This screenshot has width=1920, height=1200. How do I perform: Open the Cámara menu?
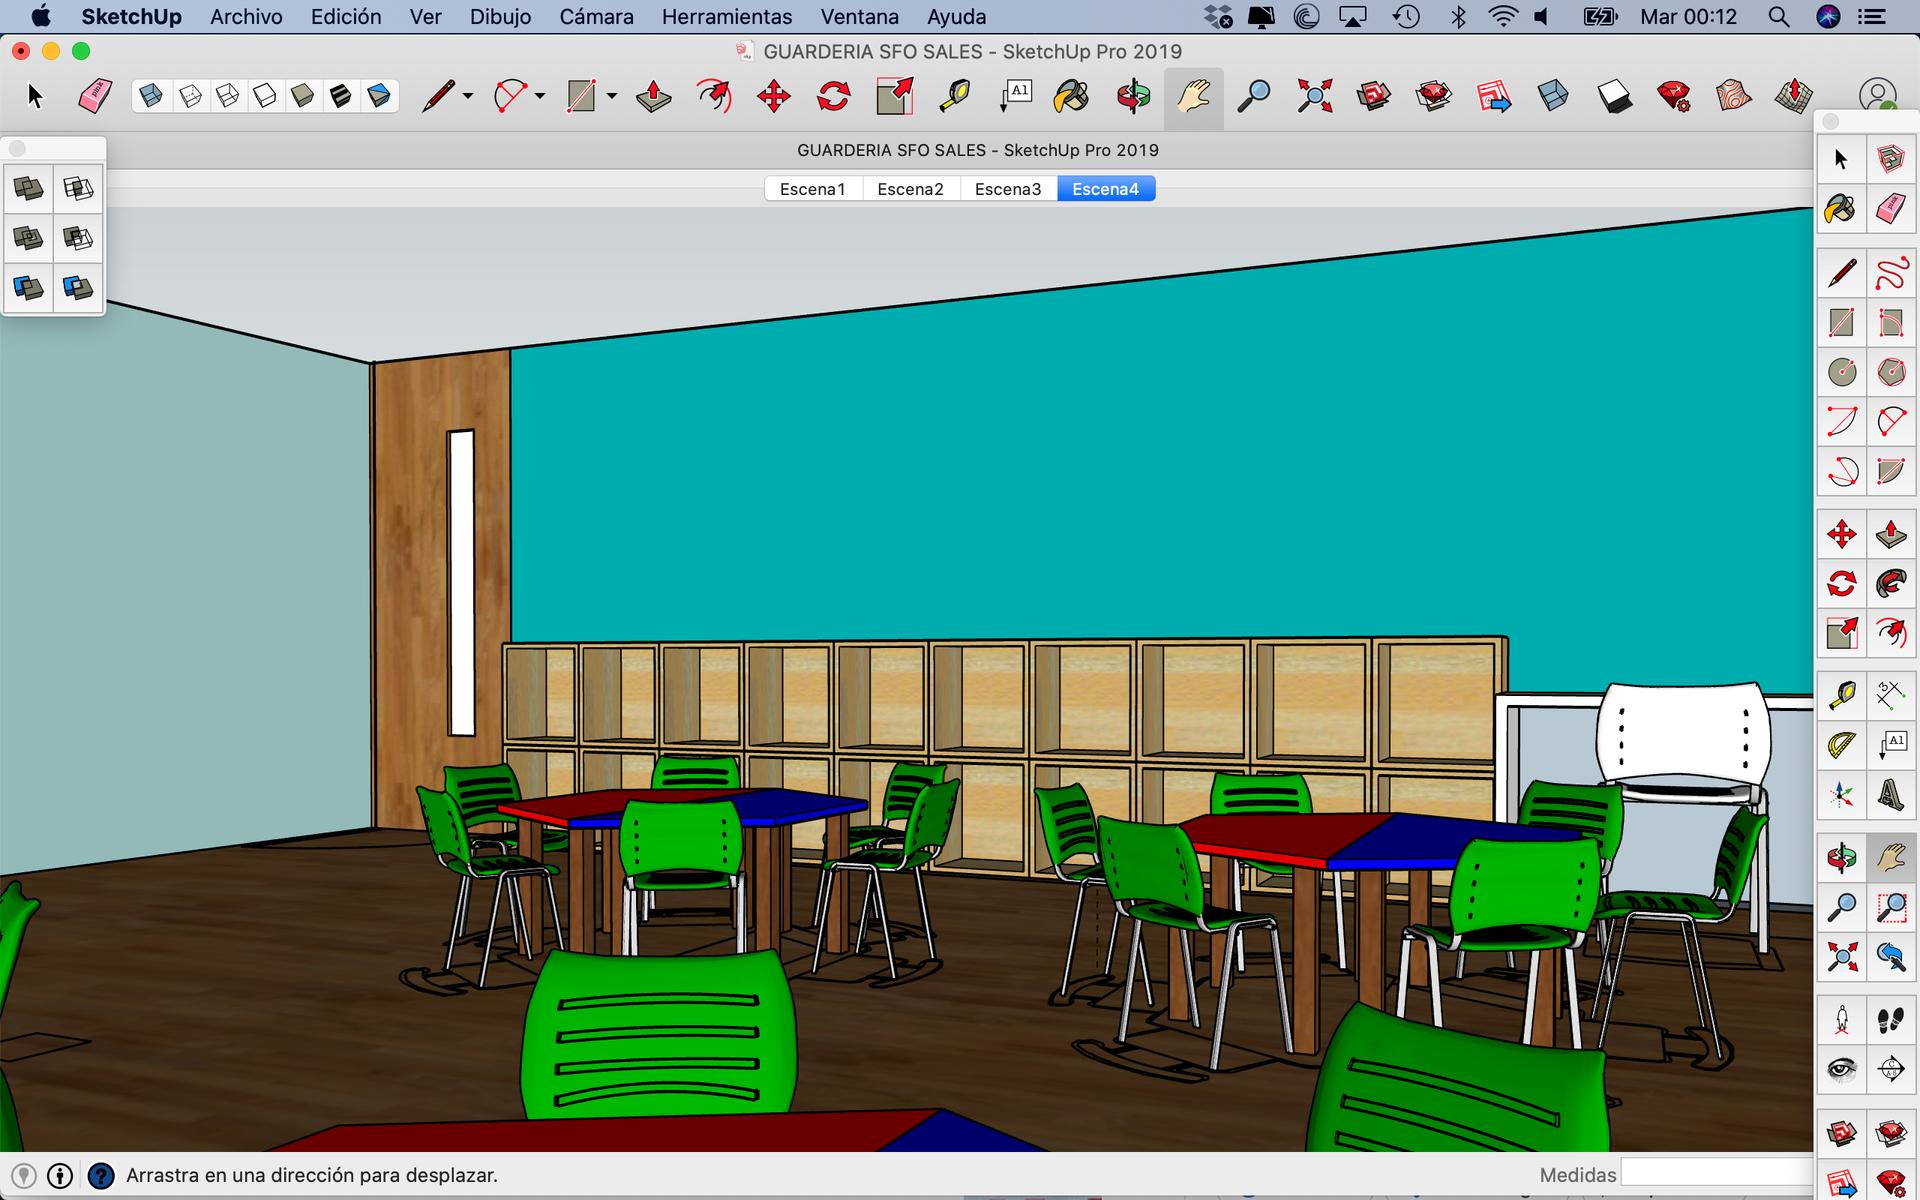pos(596,17)
